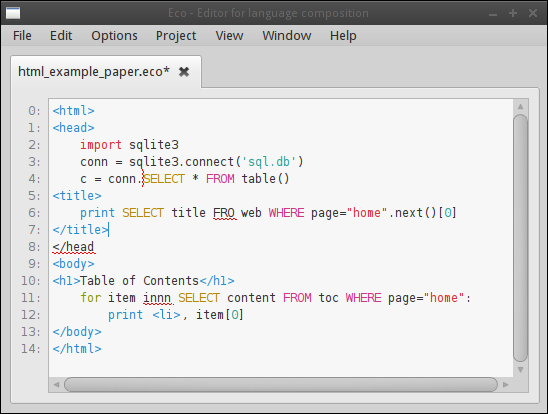548x414 pixels.
Task: Open the Options menu
Action: pos(114,36)
